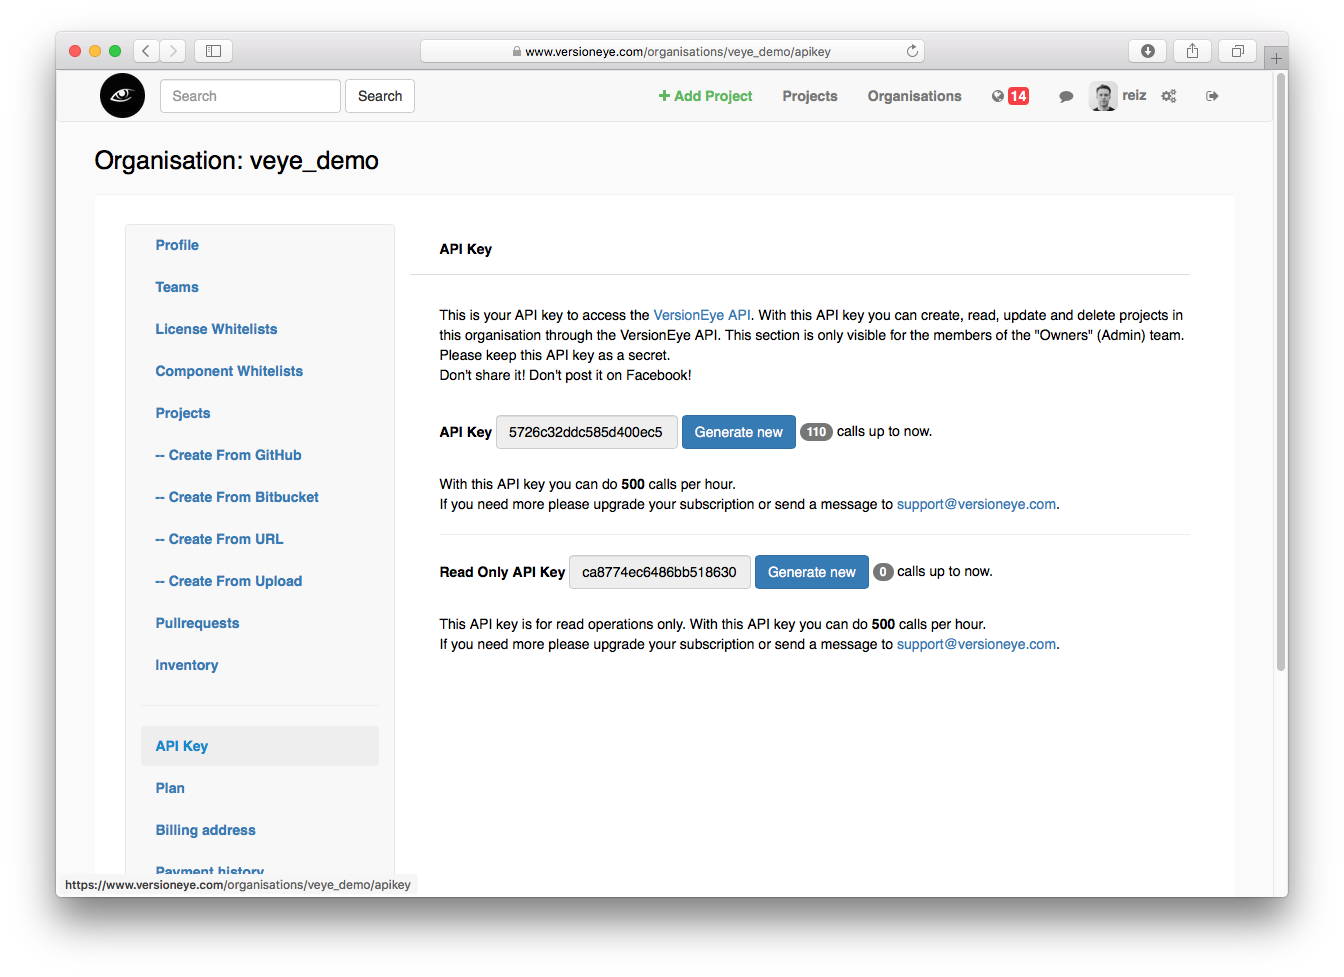Screen dimensions: 1344x977
Task: Go back with Safari back arrow
Action: (146, 51)
